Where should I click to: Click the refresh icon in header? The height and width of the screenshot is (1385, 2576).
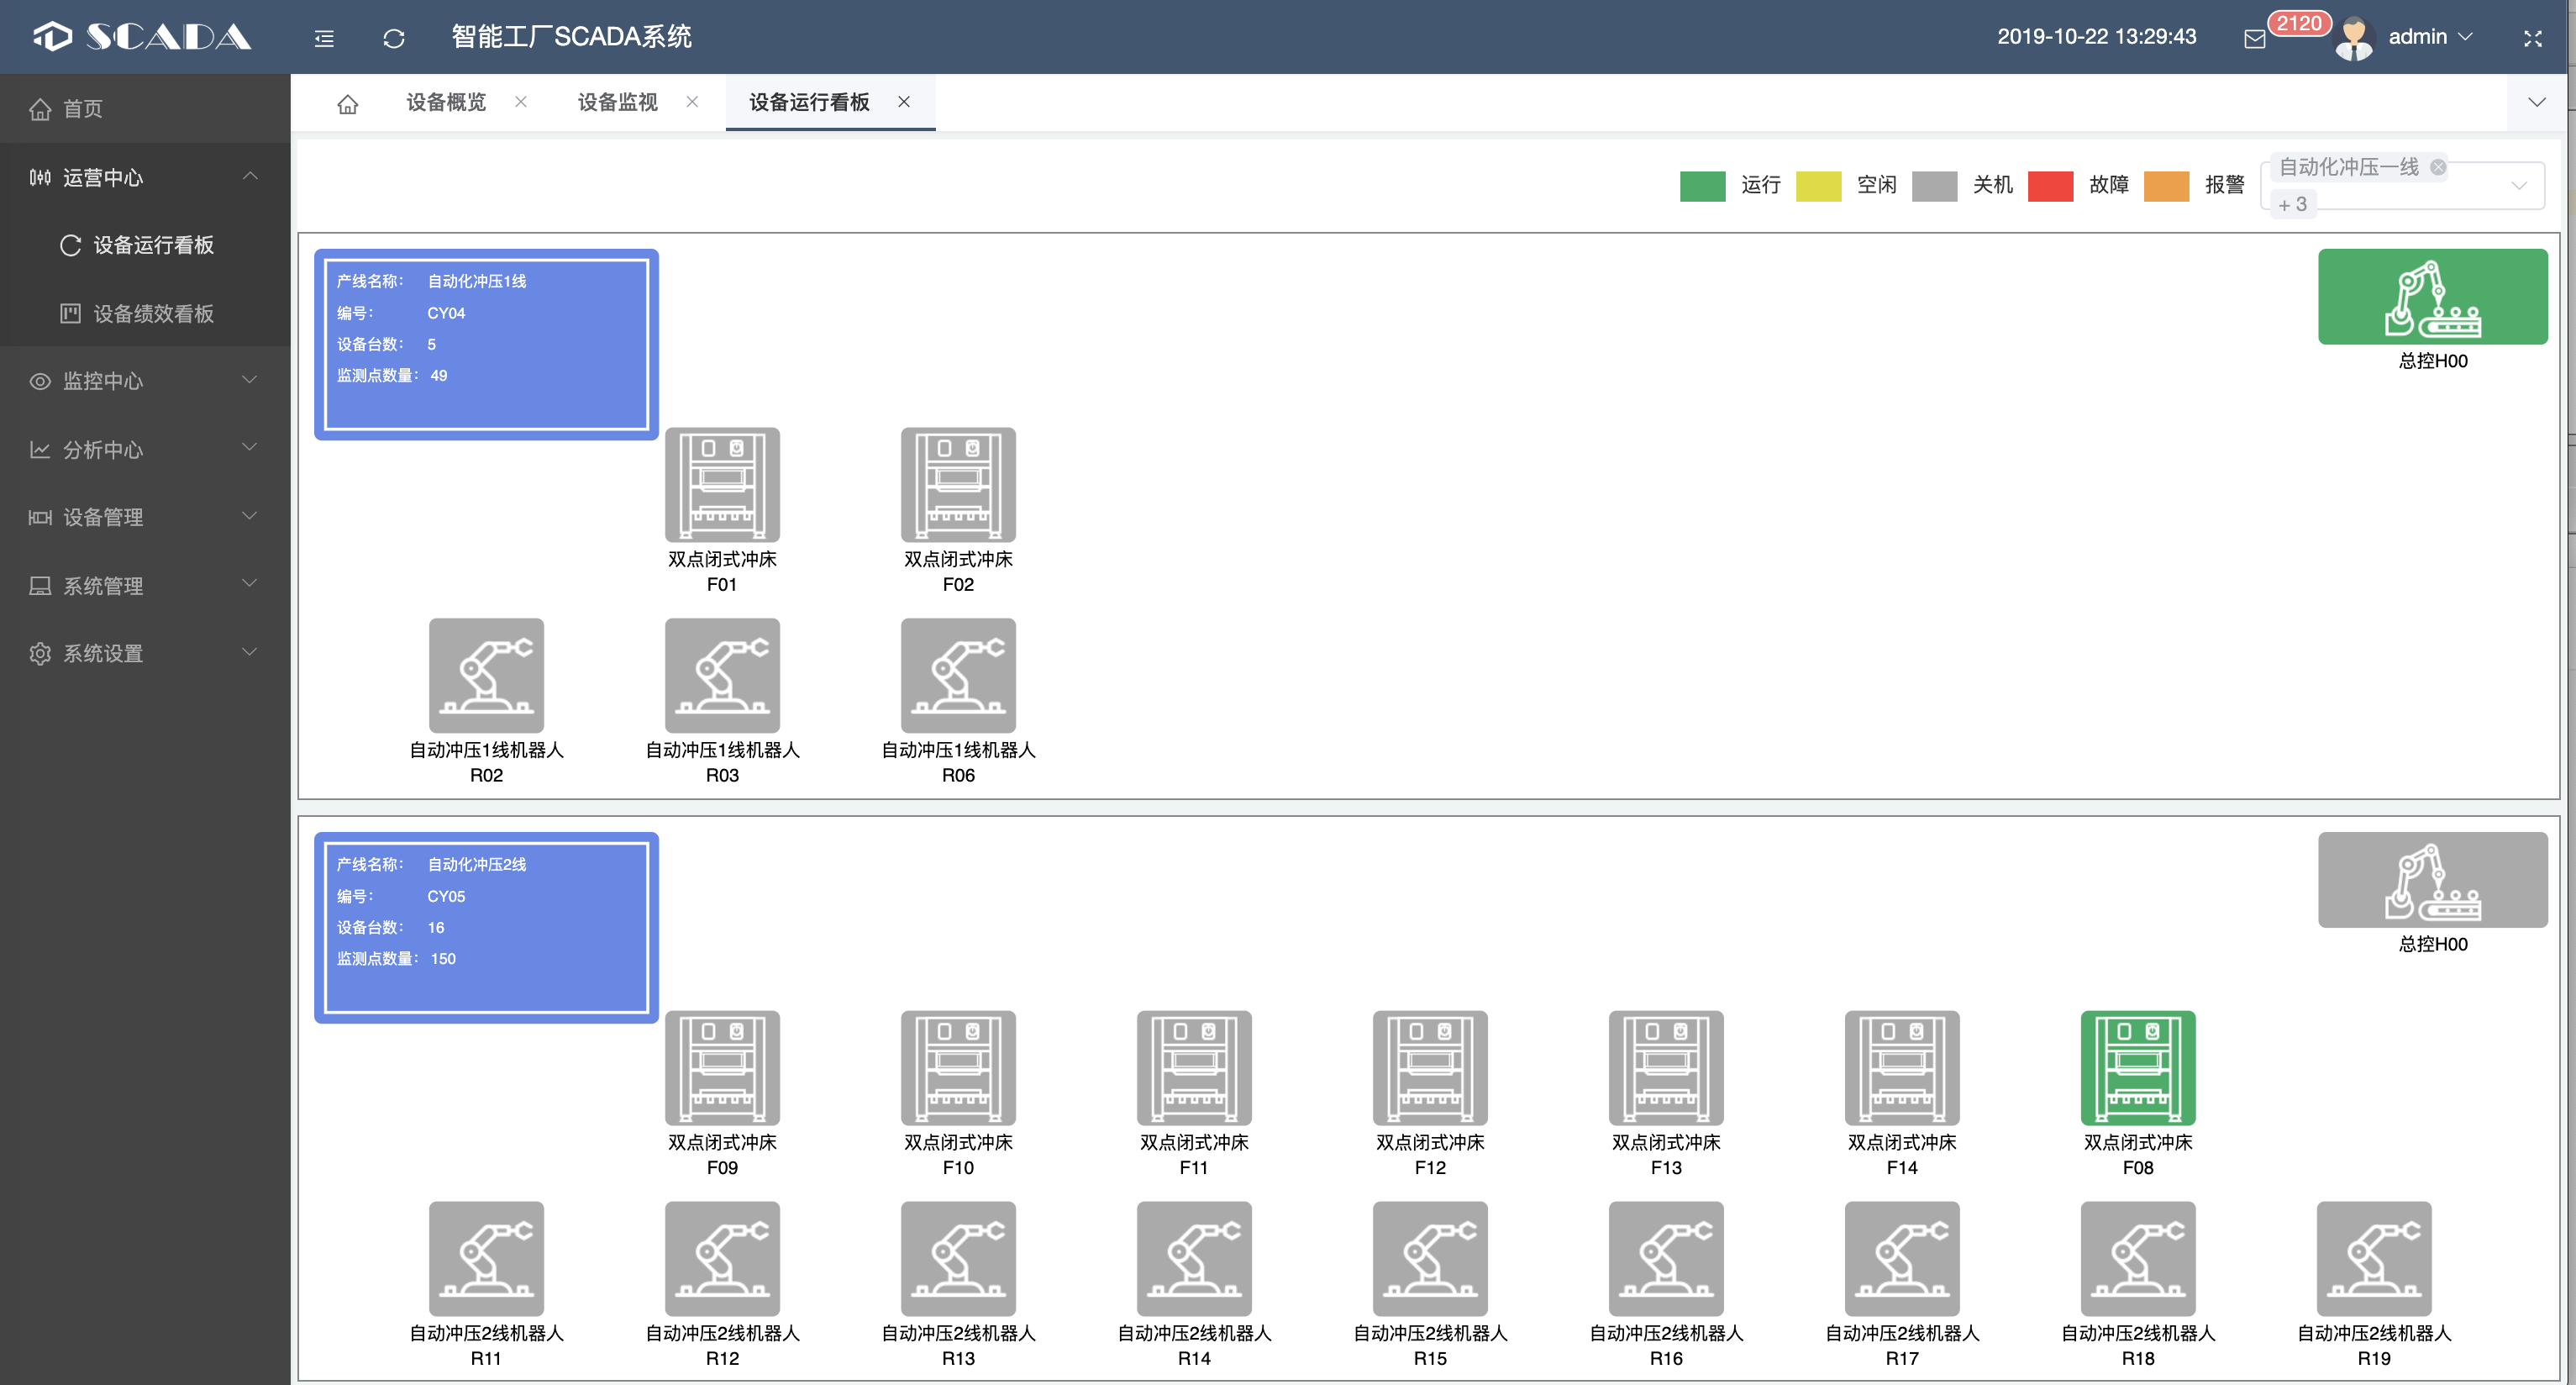coord(394,38)
